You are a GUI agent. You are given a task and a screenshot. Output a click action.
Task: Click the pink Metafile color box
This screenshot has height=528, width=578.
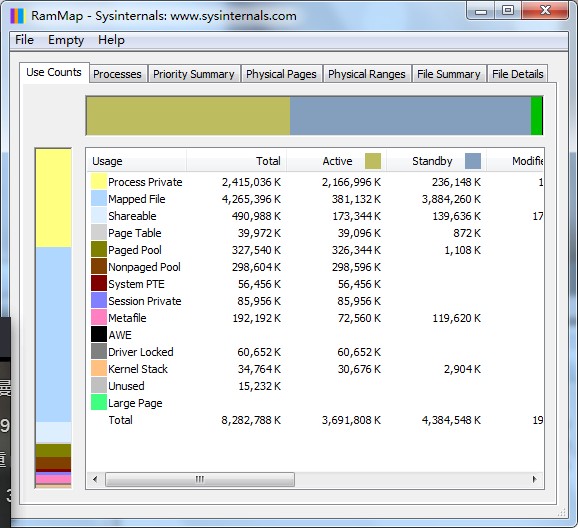tap(99, 317)
